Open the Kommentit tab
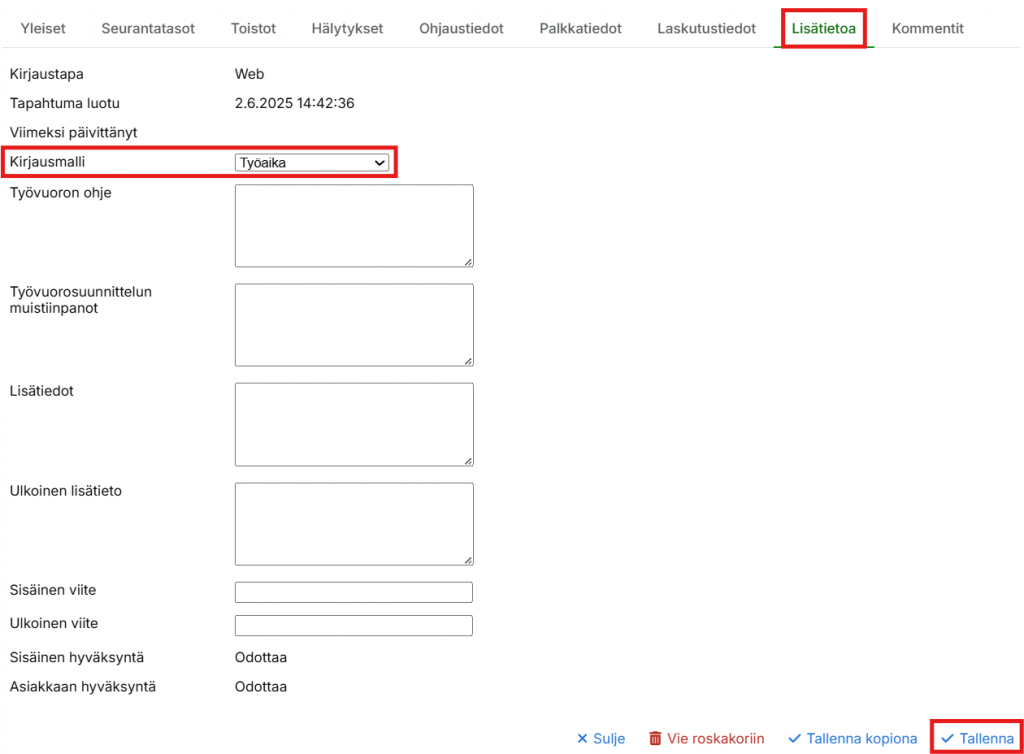 tap(927, 28)
